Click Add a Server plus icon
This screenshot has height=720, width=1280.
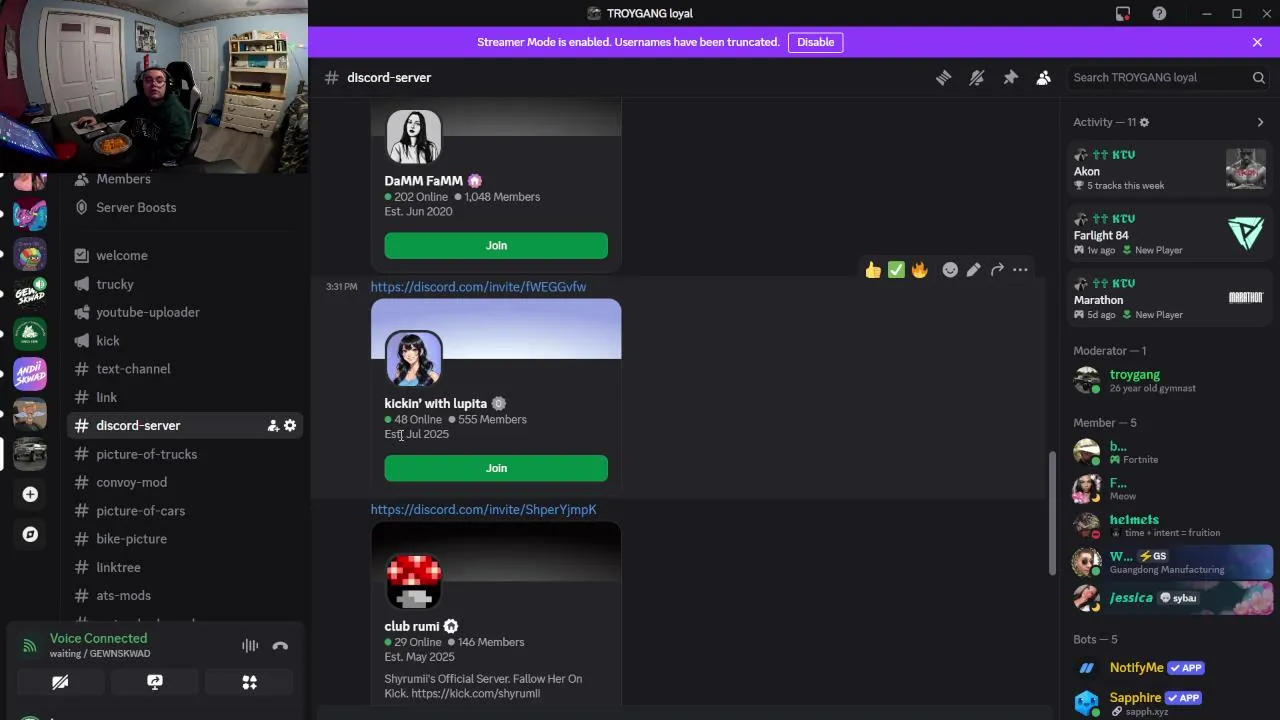click(30, 494)
